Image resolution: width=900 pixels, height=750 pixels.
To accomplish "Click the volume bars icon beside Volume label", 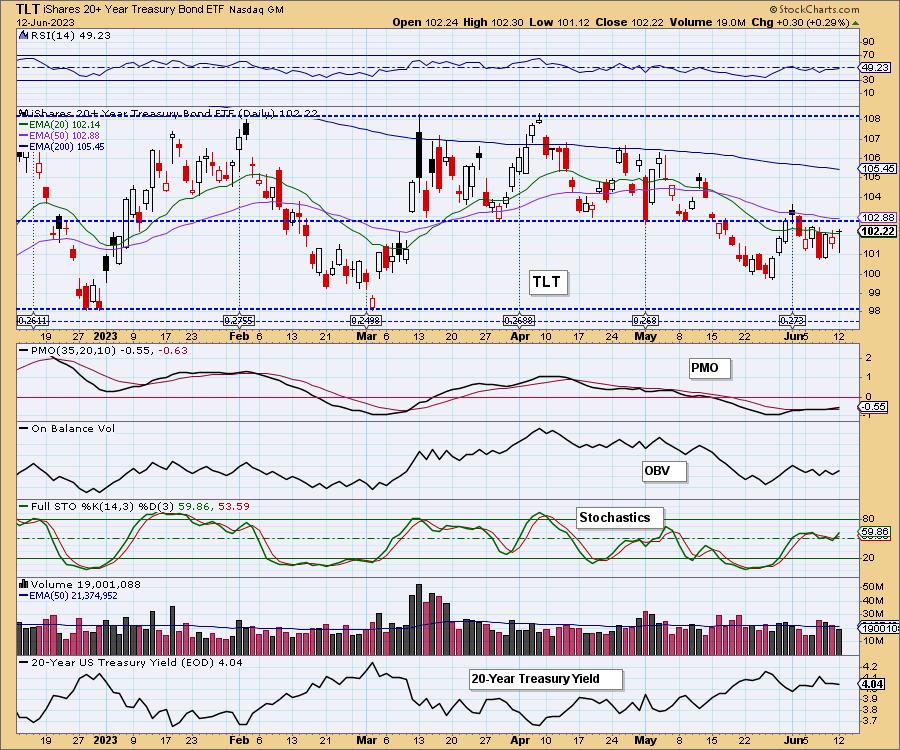I will 24,584.
